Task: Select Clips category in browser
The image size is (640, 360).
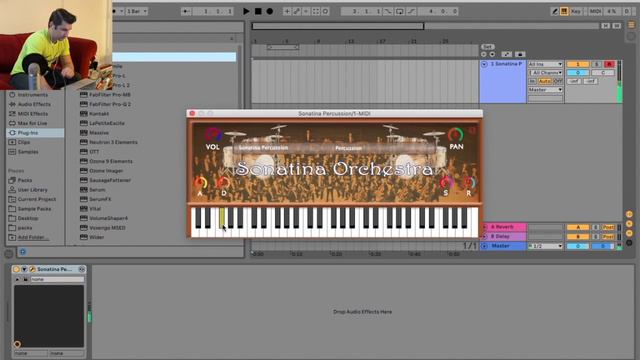Action: point(24,142)
